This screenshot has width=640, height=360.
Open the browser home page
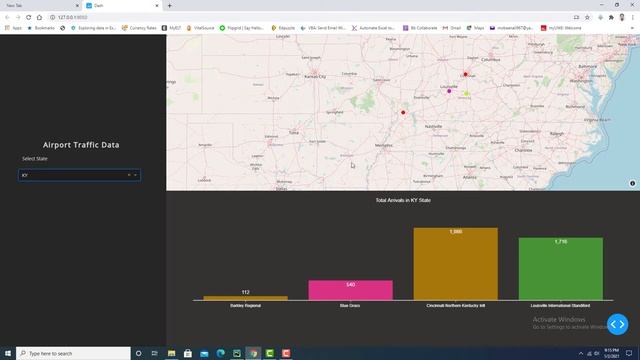(39, 18)
